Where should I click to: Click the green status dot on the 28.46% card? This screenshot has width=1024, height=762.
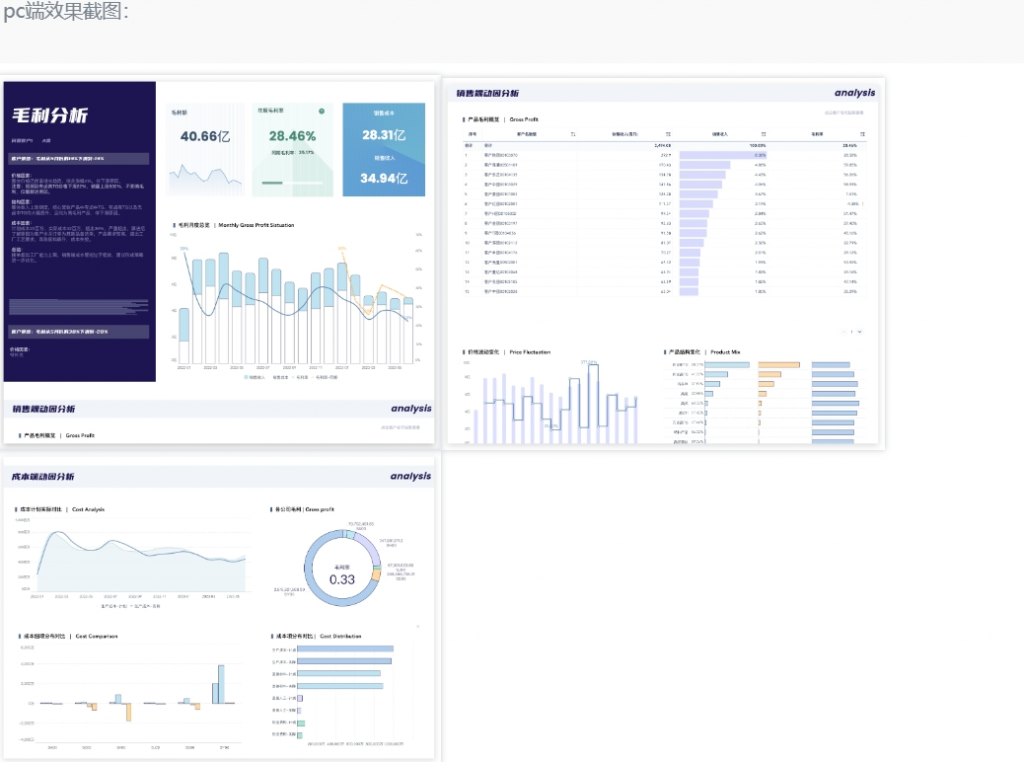click(321, 111)
